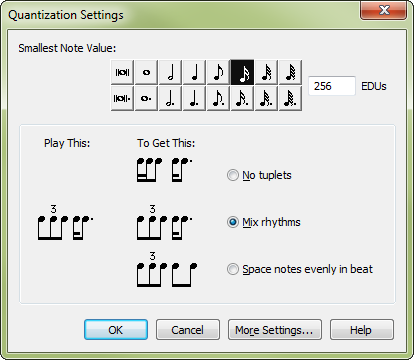Image resolution: width=414 pixels, height=360 pixels.
Task: Select the dotted eighth note value
Action: coord(218,98)
